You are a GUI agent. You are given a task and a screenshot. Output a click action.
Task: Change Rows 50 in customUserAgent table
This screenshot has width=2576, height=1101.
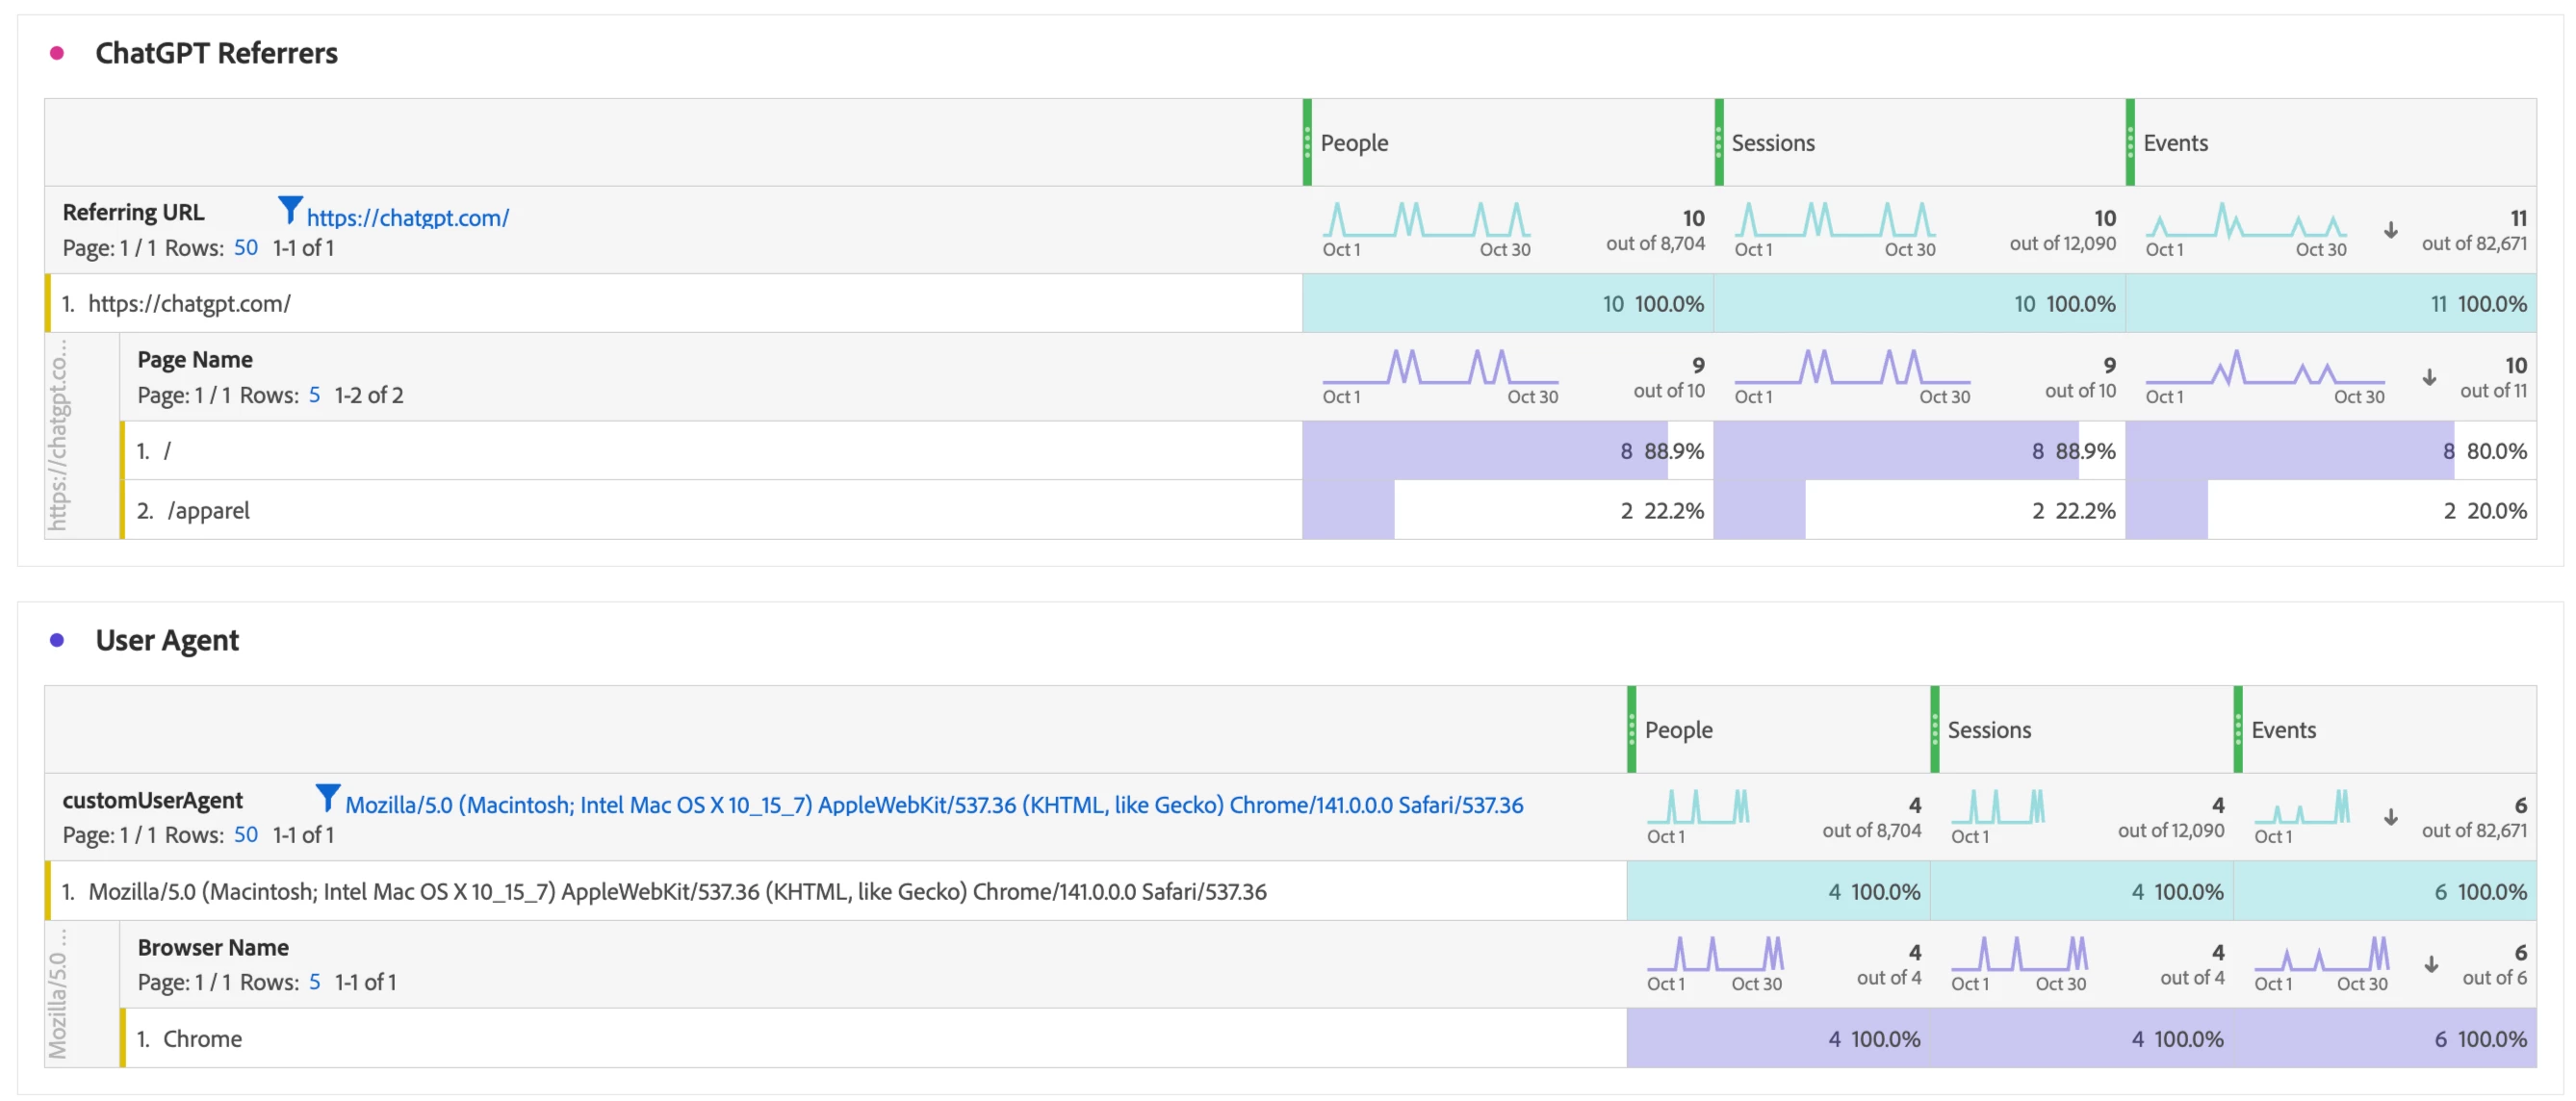(x=245, y=834)
